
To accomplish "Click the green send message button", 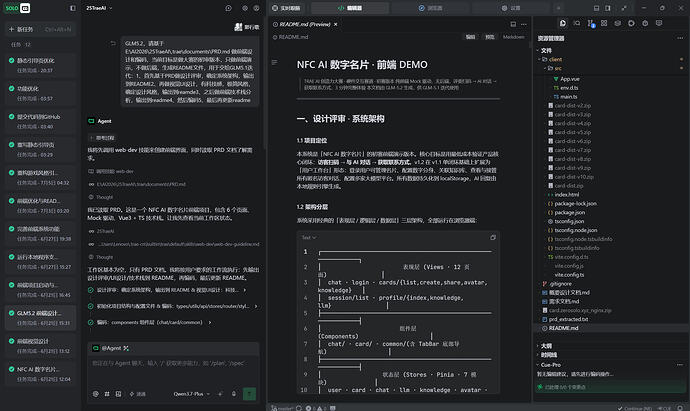I will [250, 394].
